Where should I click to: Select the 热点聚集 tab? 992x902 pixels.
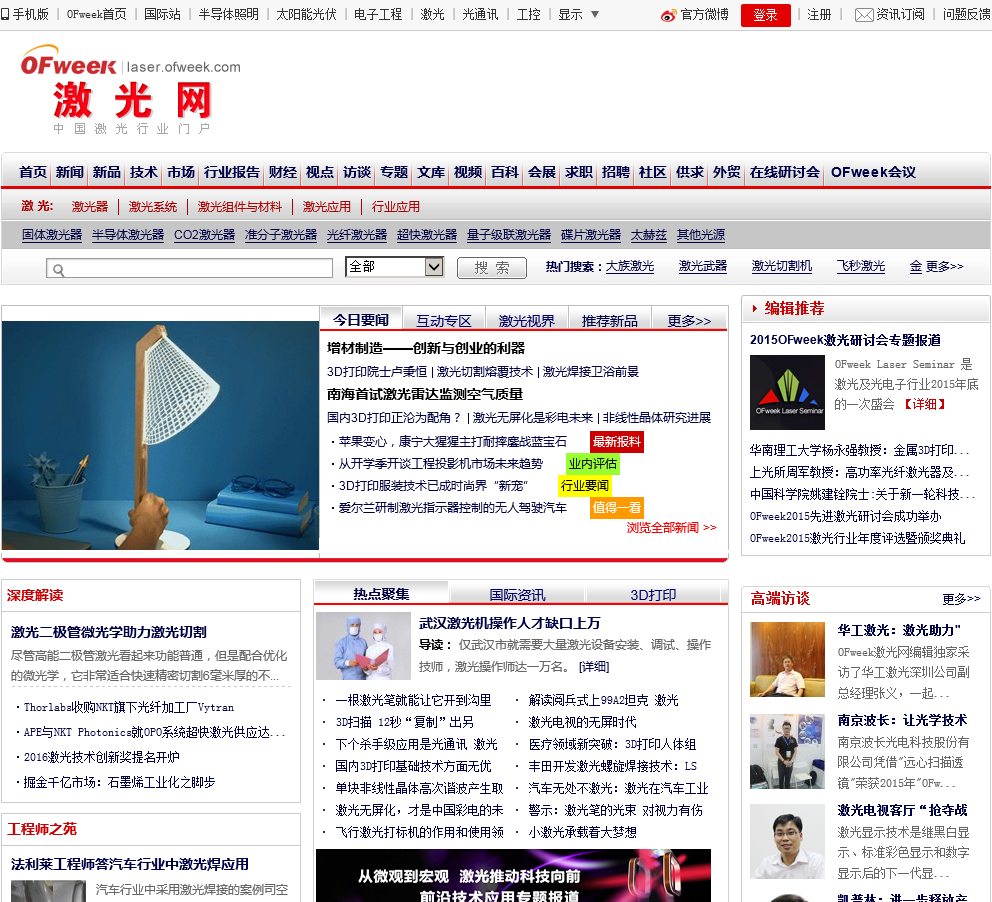(381, 594)
